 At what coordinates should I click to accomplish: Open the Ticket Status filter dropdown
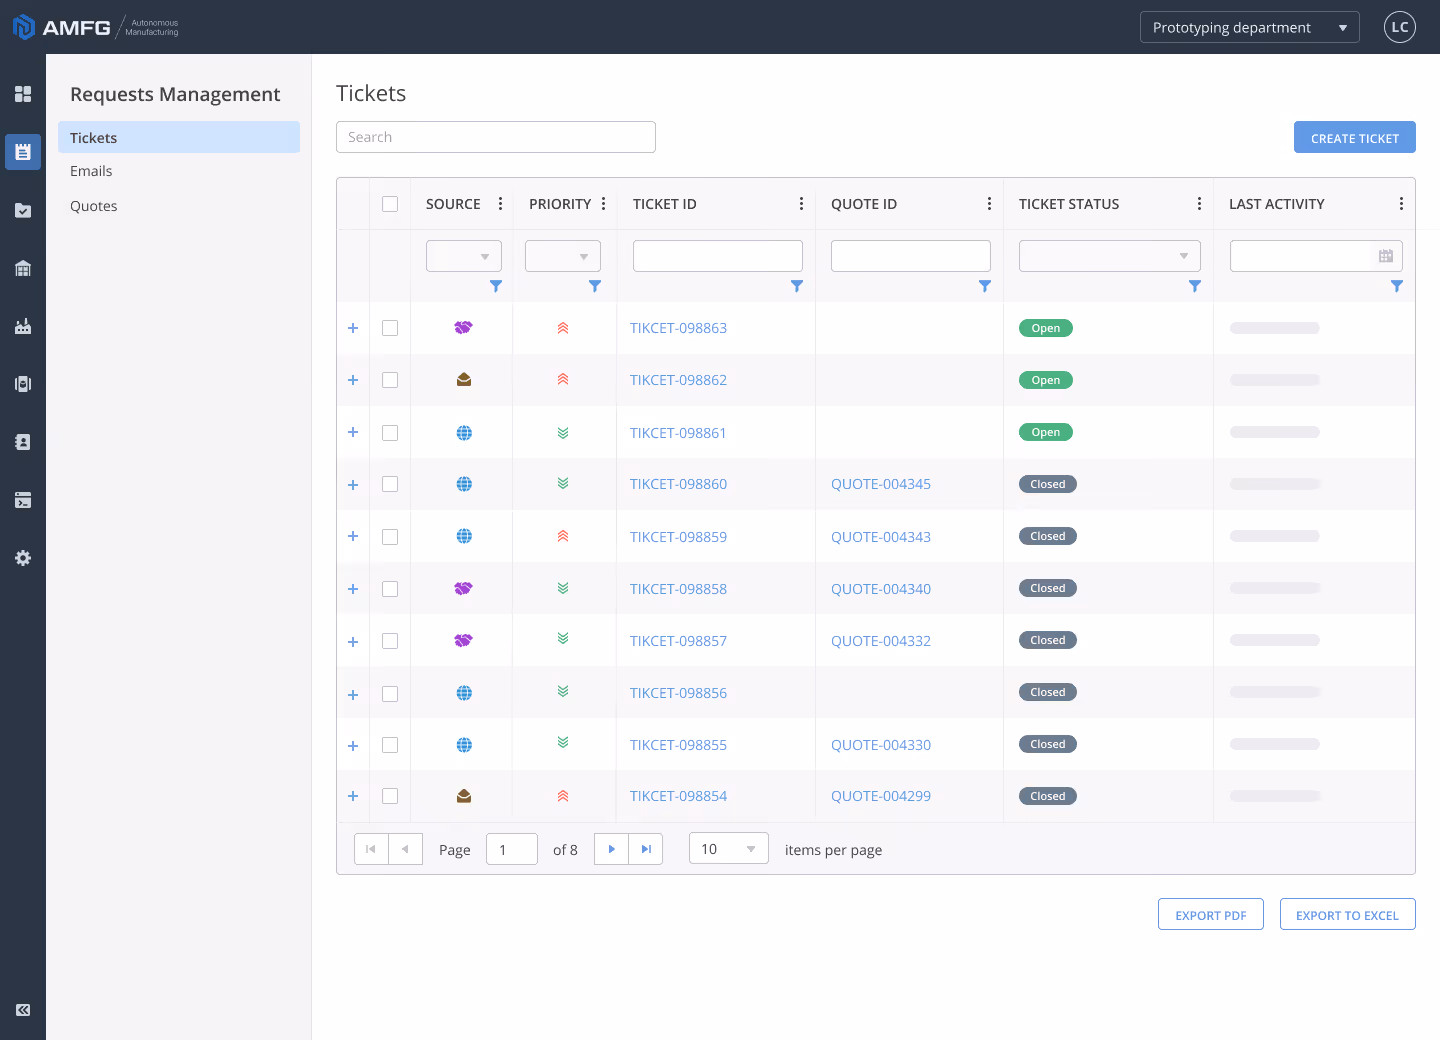pos(1109,256)
